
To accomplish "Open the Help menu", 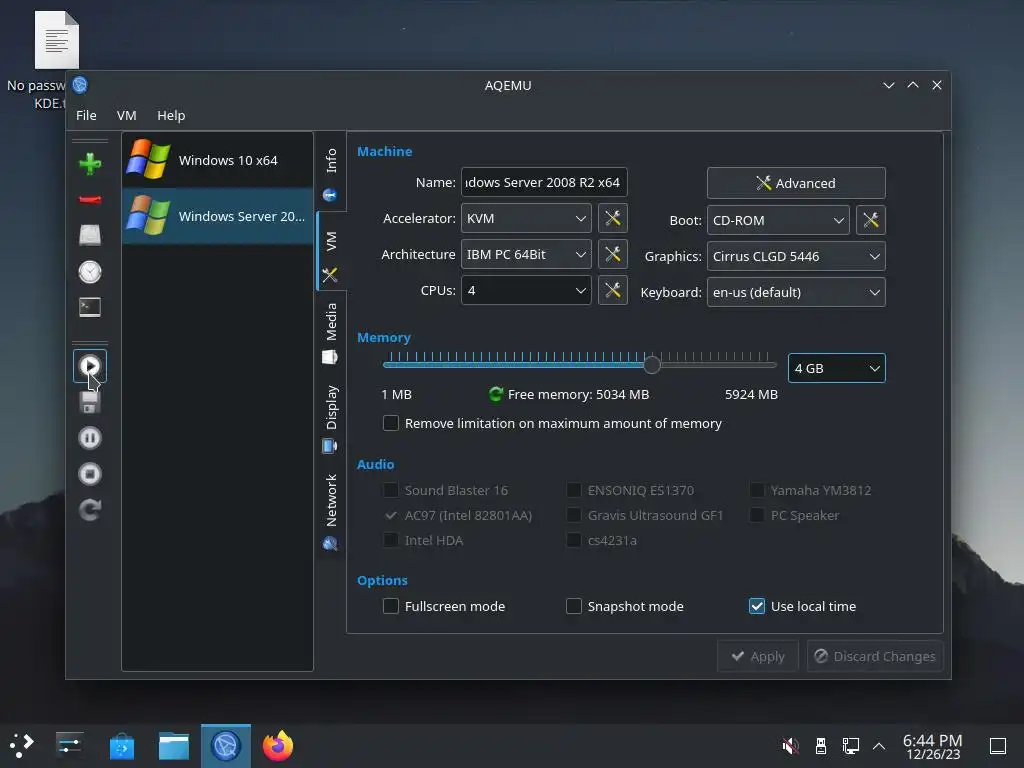I will (x=171, y=115).
